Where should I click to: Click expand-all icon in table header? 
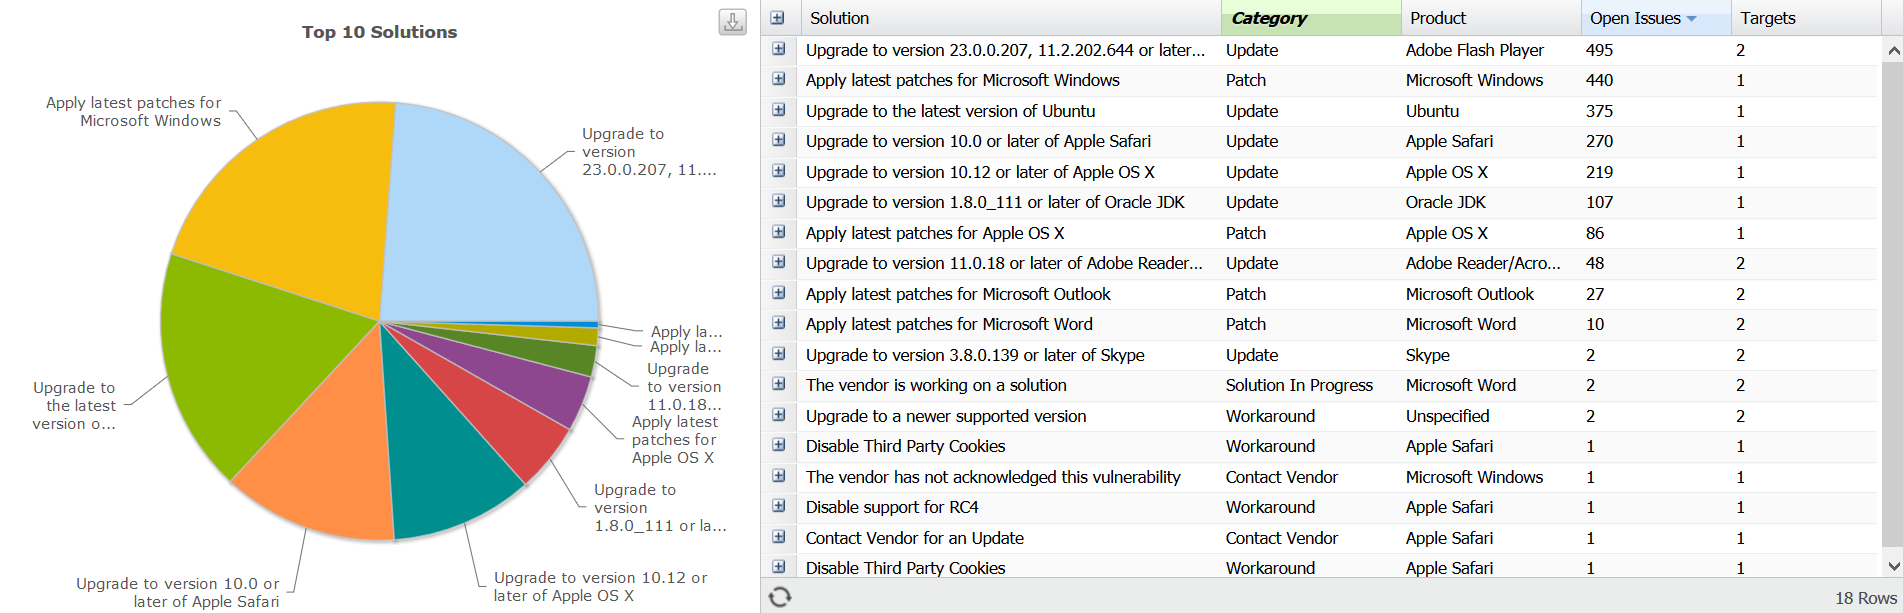[x=778, y=18]
